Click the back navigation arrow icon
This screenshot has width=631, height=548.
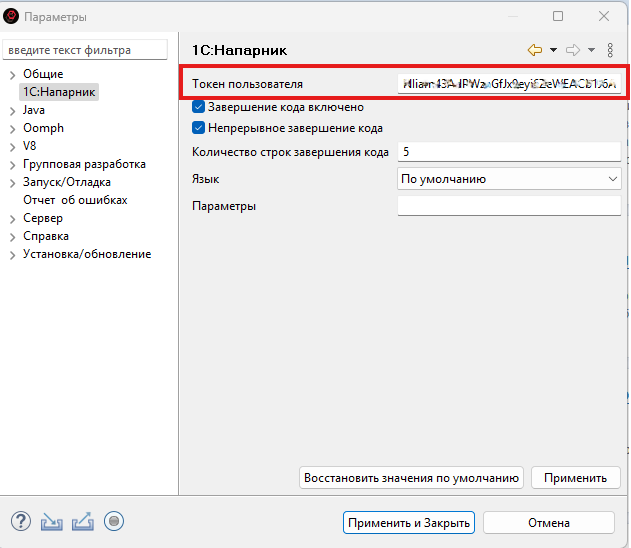(x=535, y=50)
